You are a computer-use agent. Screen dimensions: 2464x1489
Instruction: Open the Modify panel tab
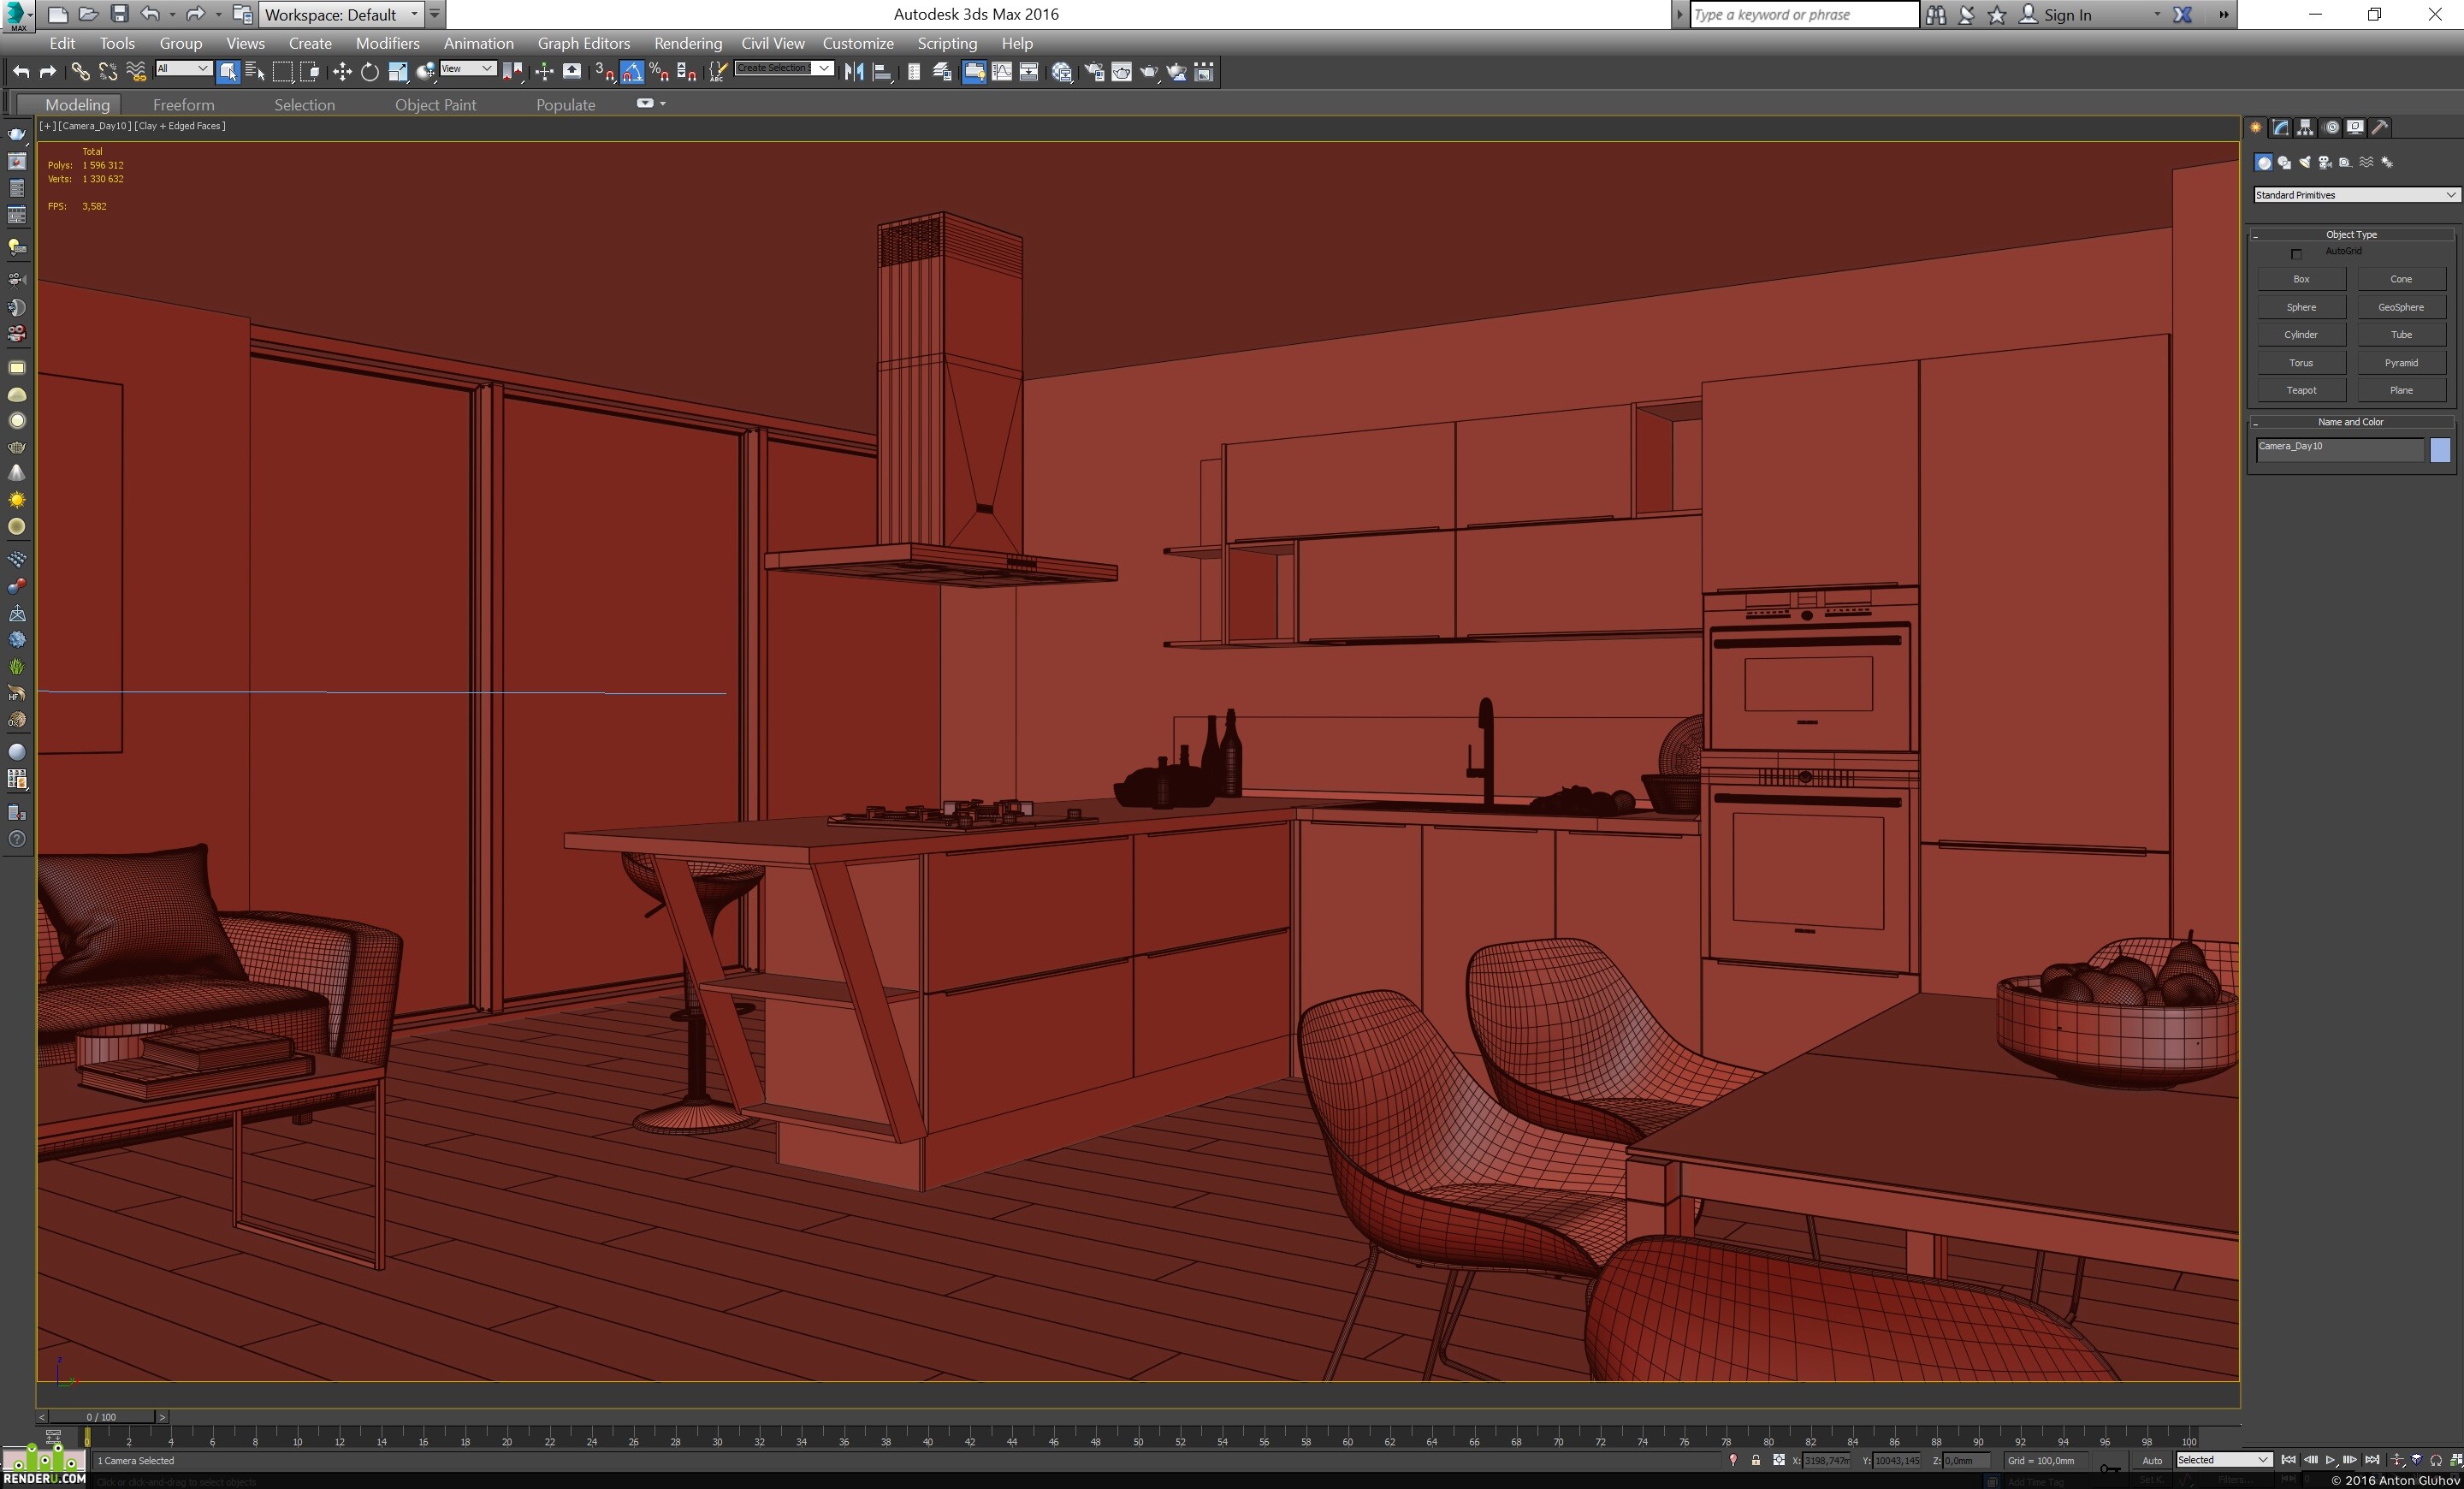tap(2280, 128)
